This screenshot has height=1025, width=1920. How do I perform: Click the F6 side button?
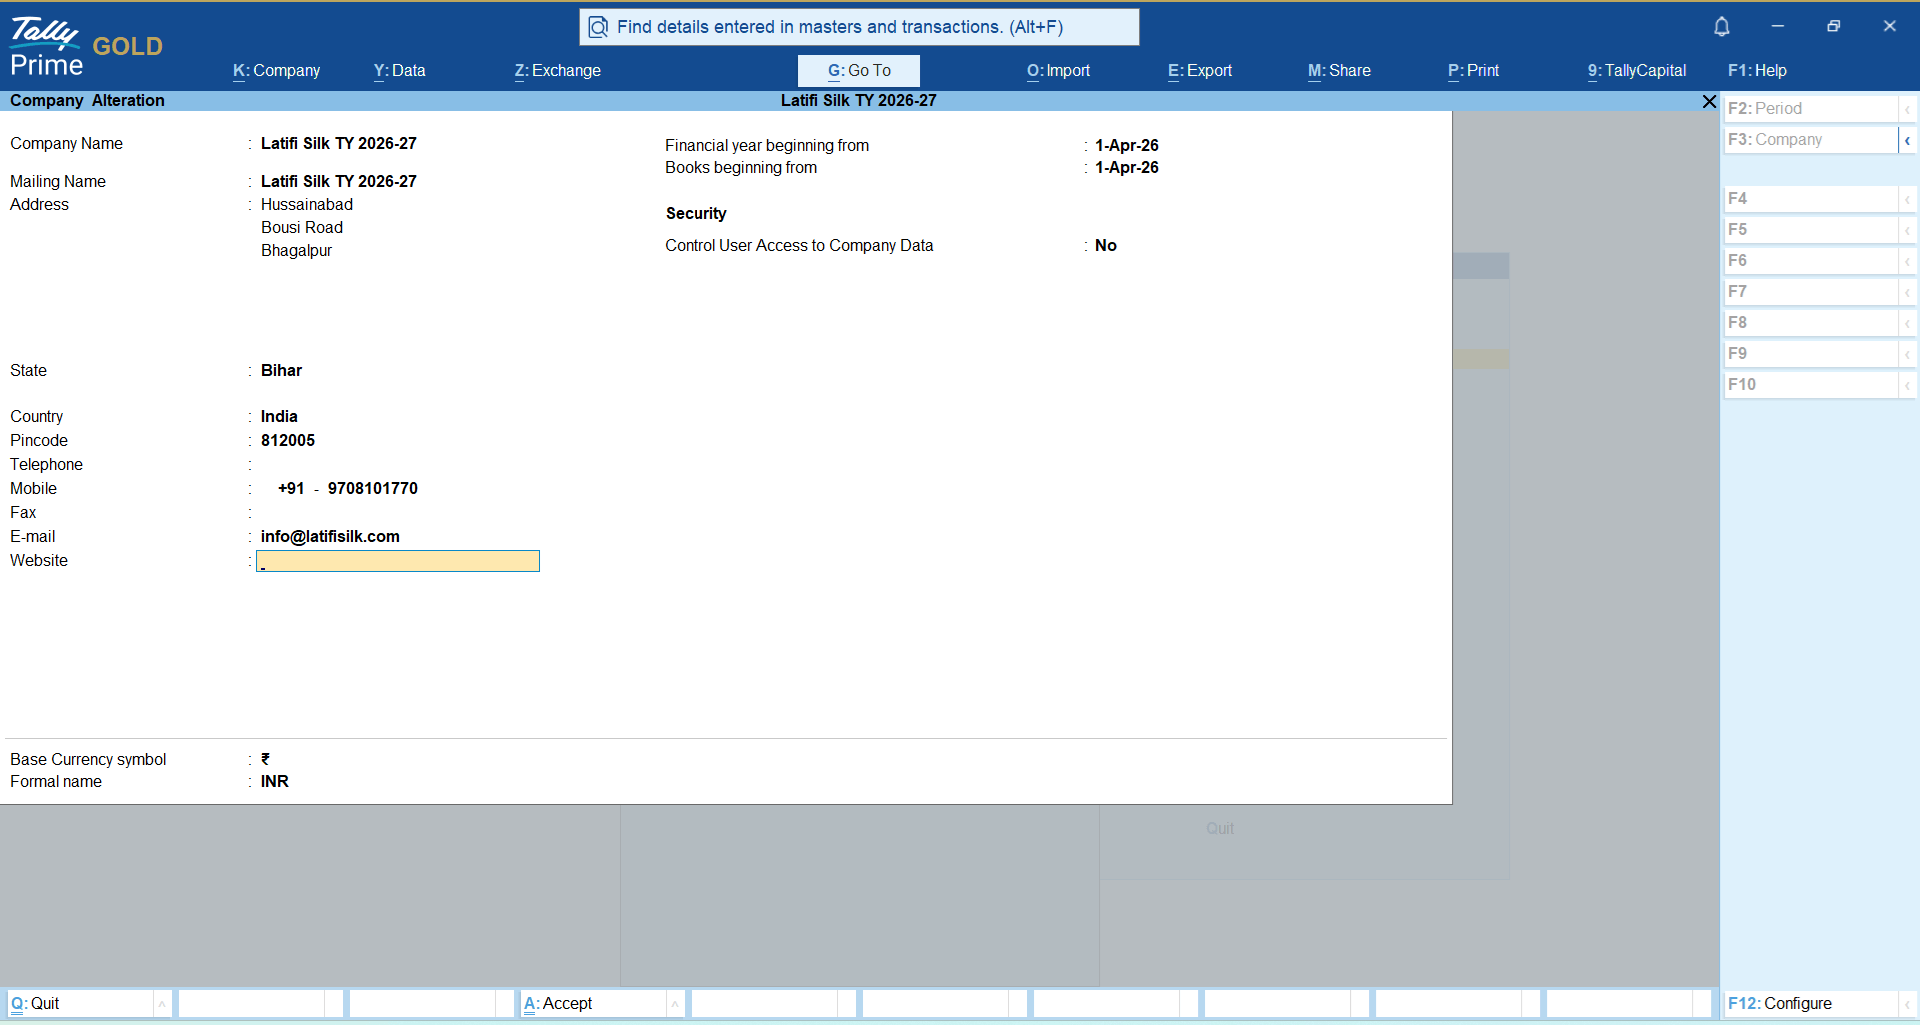point(1811,261)
